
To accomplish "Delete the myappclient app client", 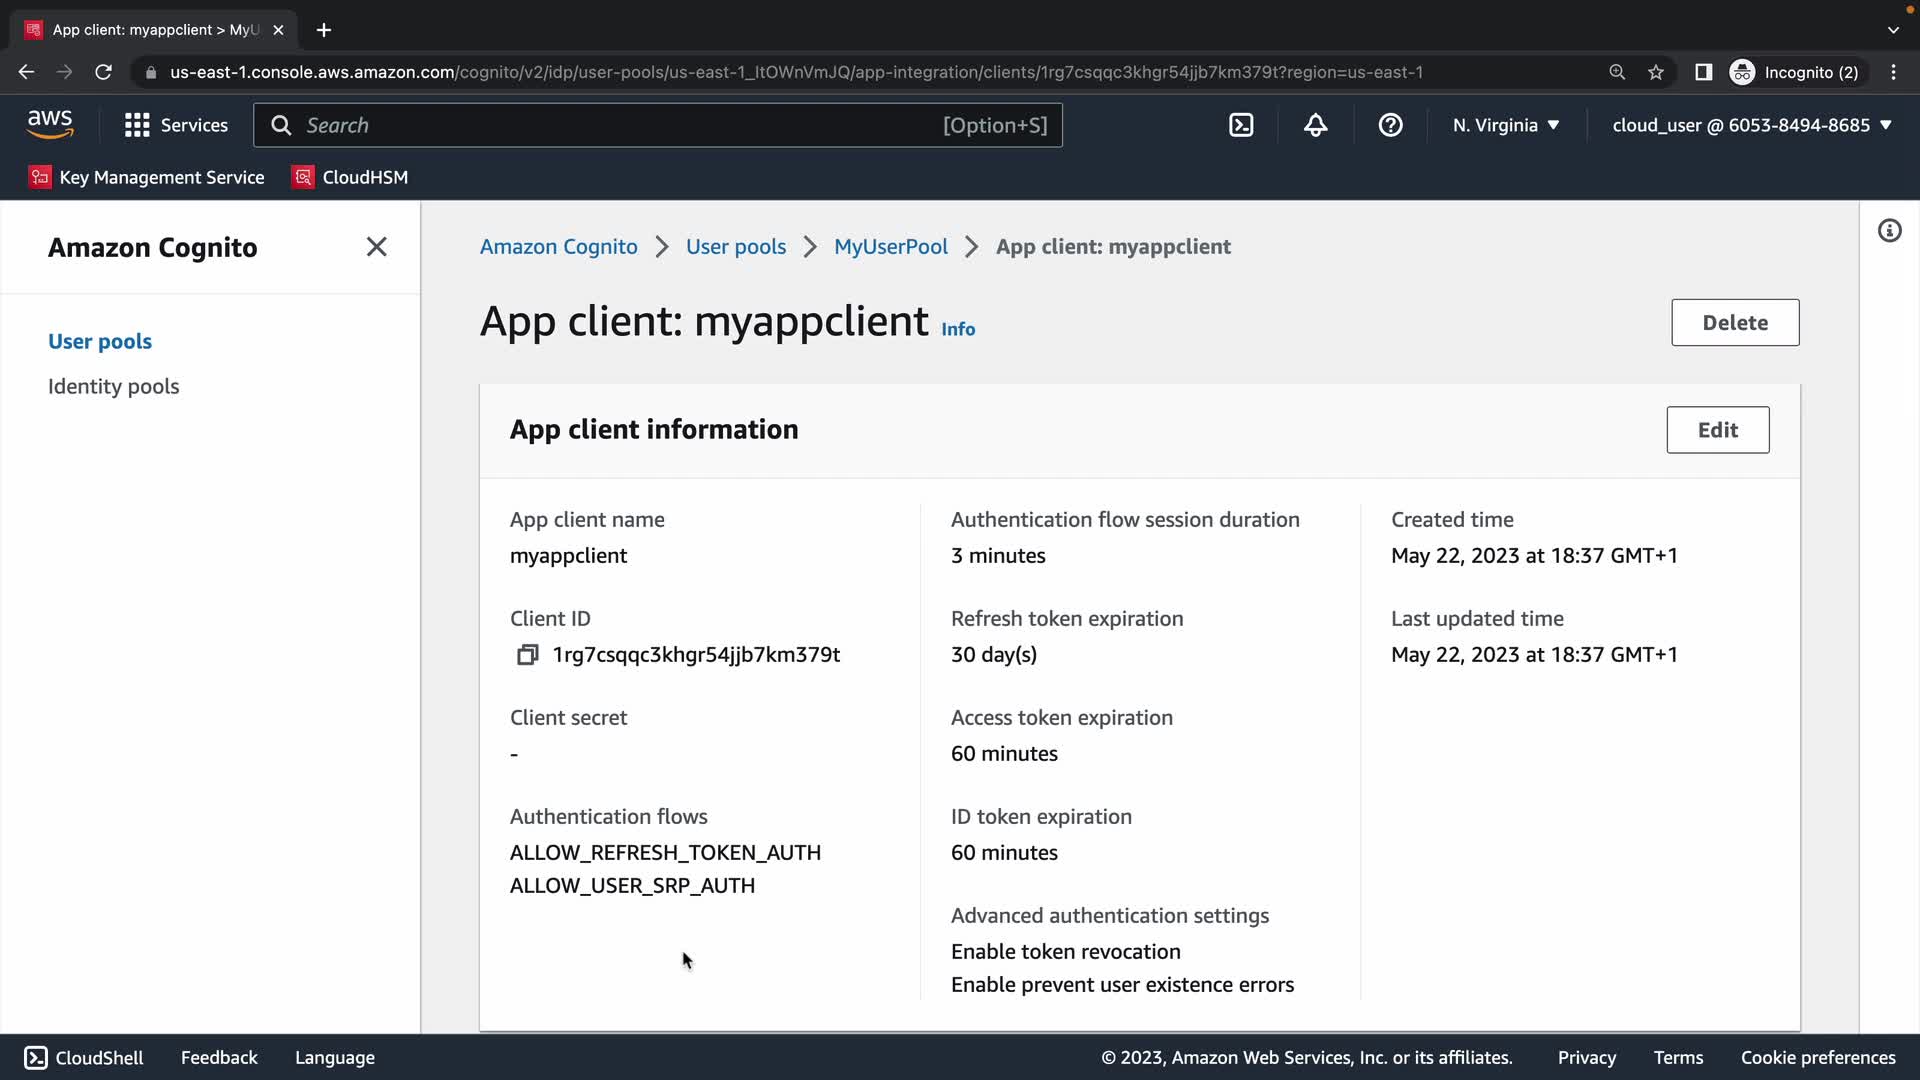I will 1734,323.
